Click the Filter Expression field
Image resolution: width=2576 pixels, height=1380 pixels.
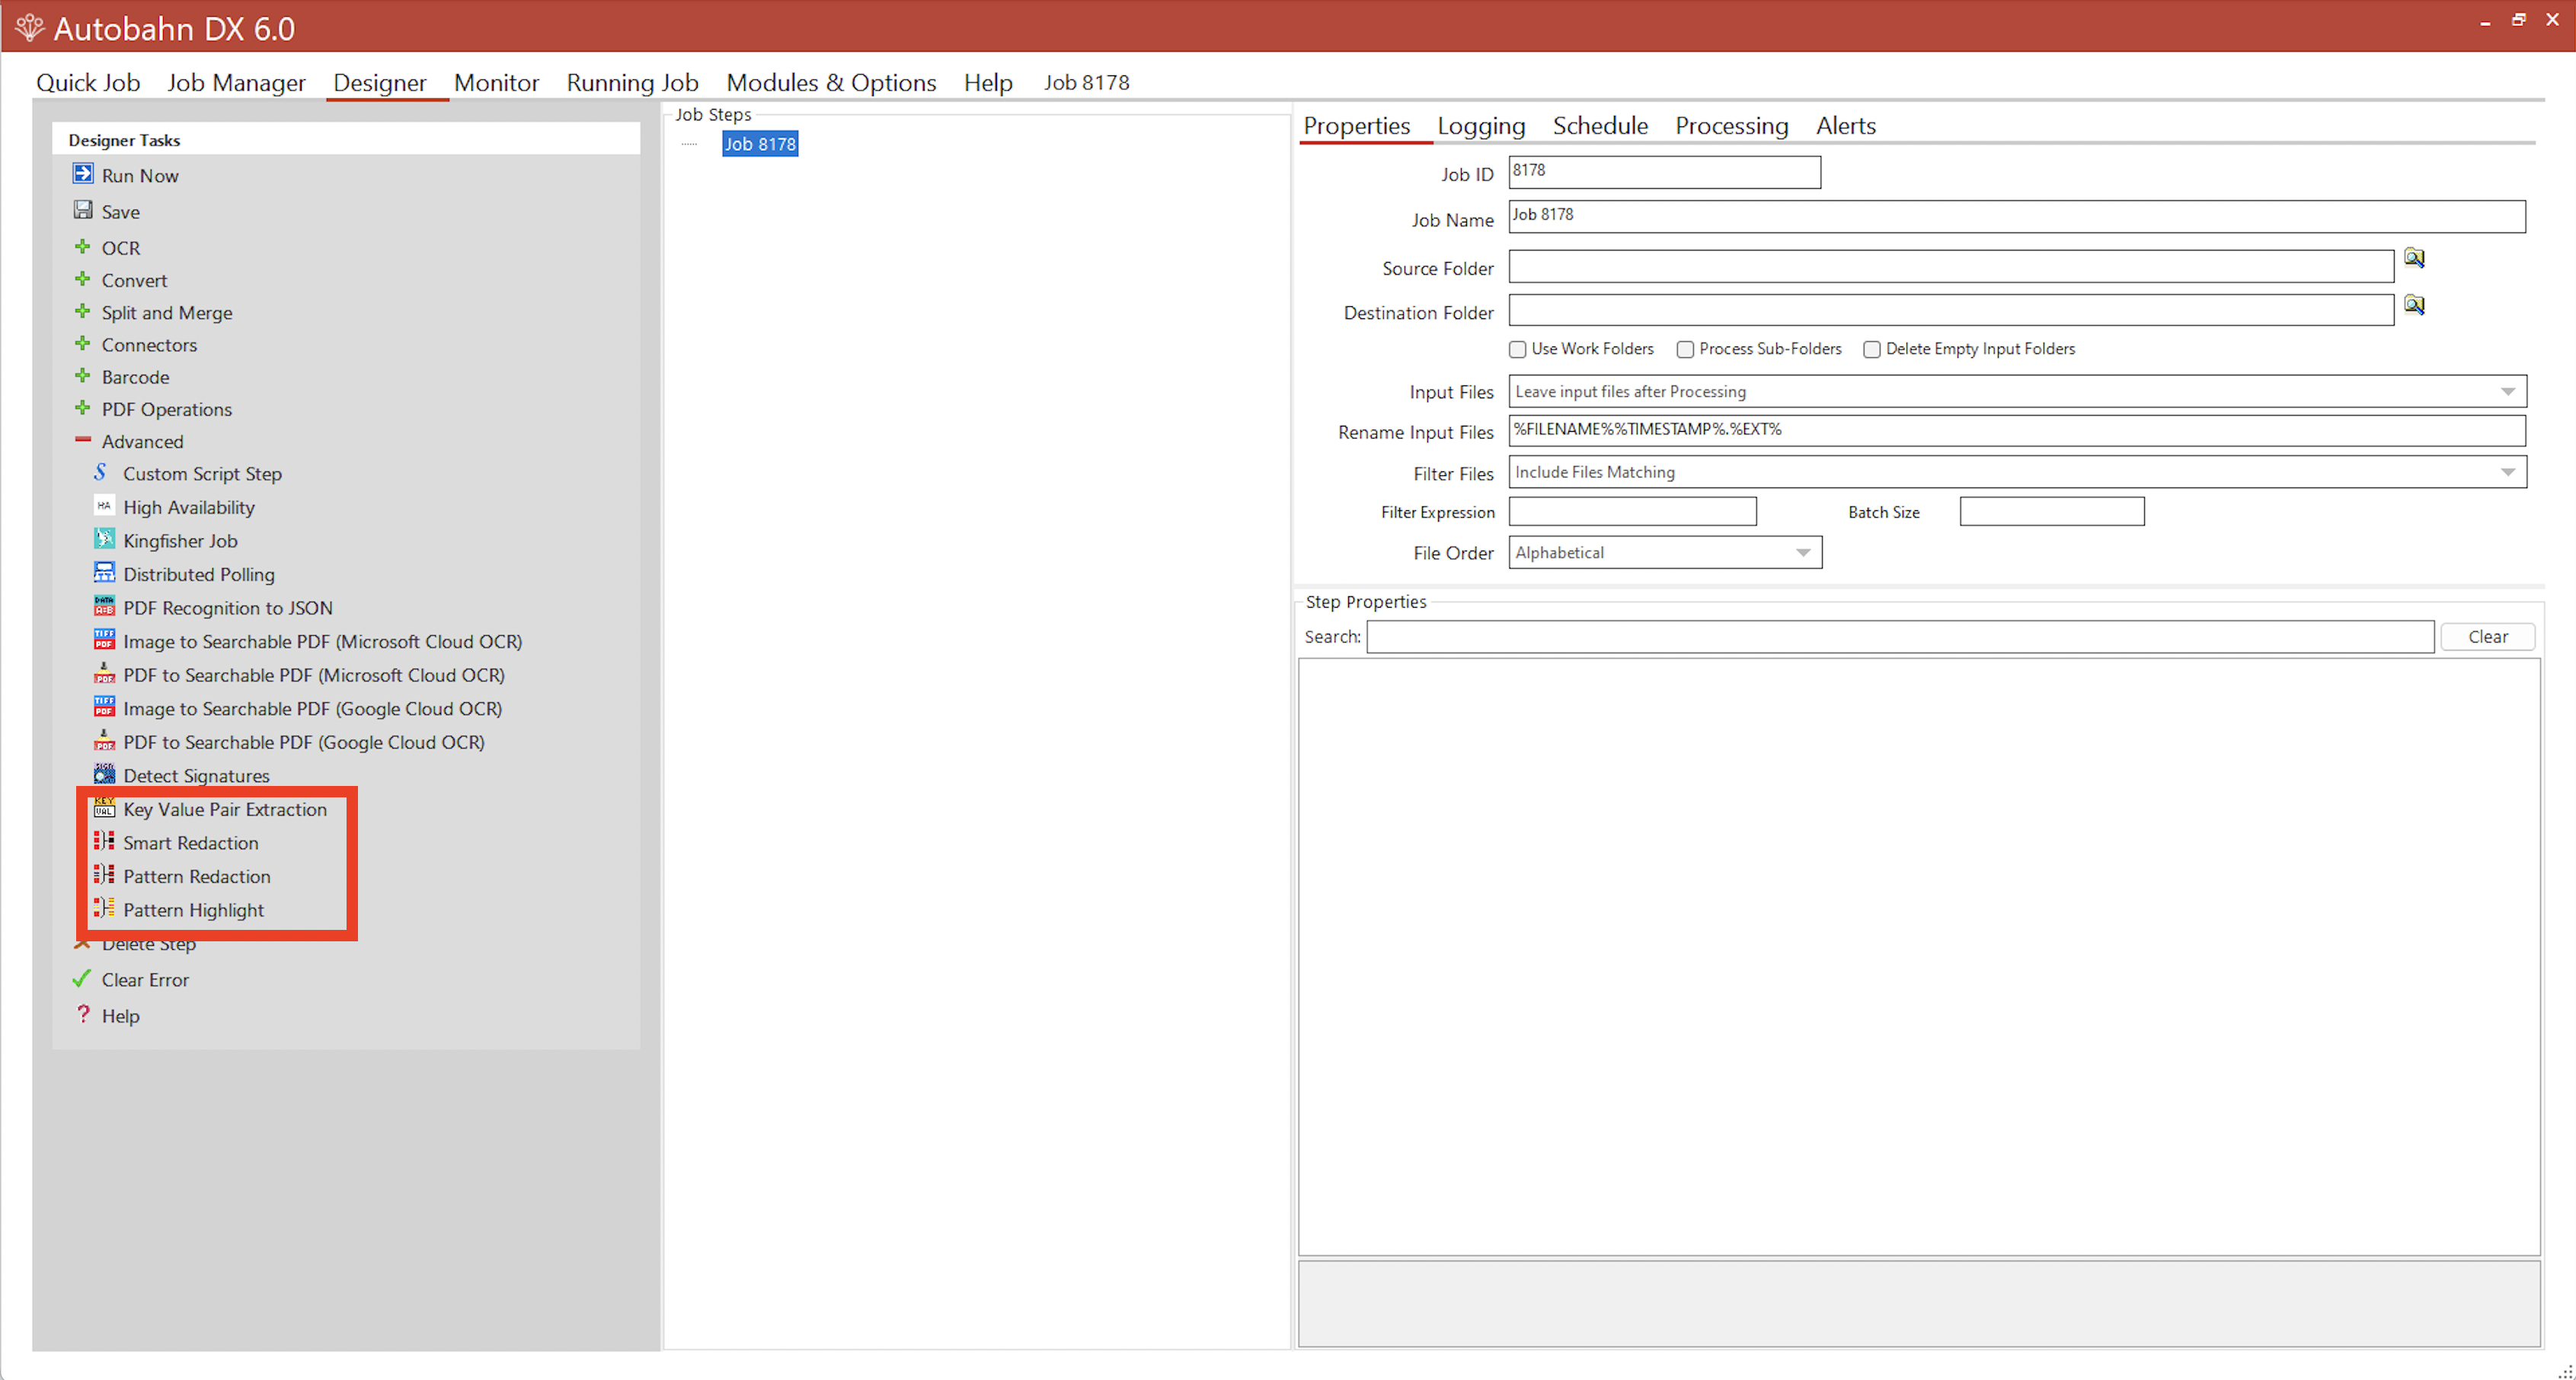pos(1632,511)
